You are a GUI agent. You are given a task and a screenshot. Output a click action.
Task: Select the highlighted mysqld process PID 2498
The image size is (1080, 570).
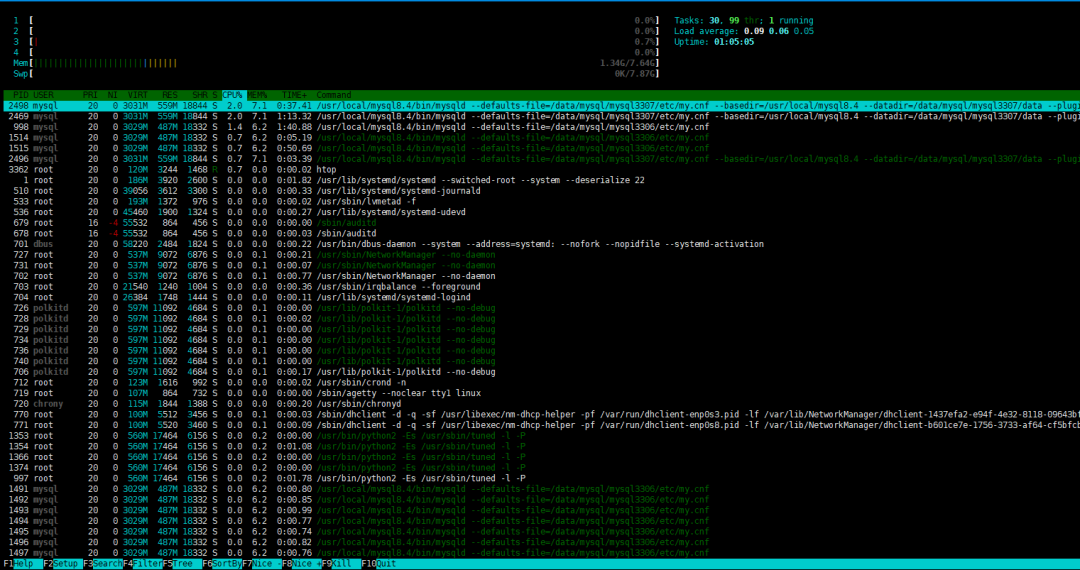pyautogui.click(x=540, y=106)
